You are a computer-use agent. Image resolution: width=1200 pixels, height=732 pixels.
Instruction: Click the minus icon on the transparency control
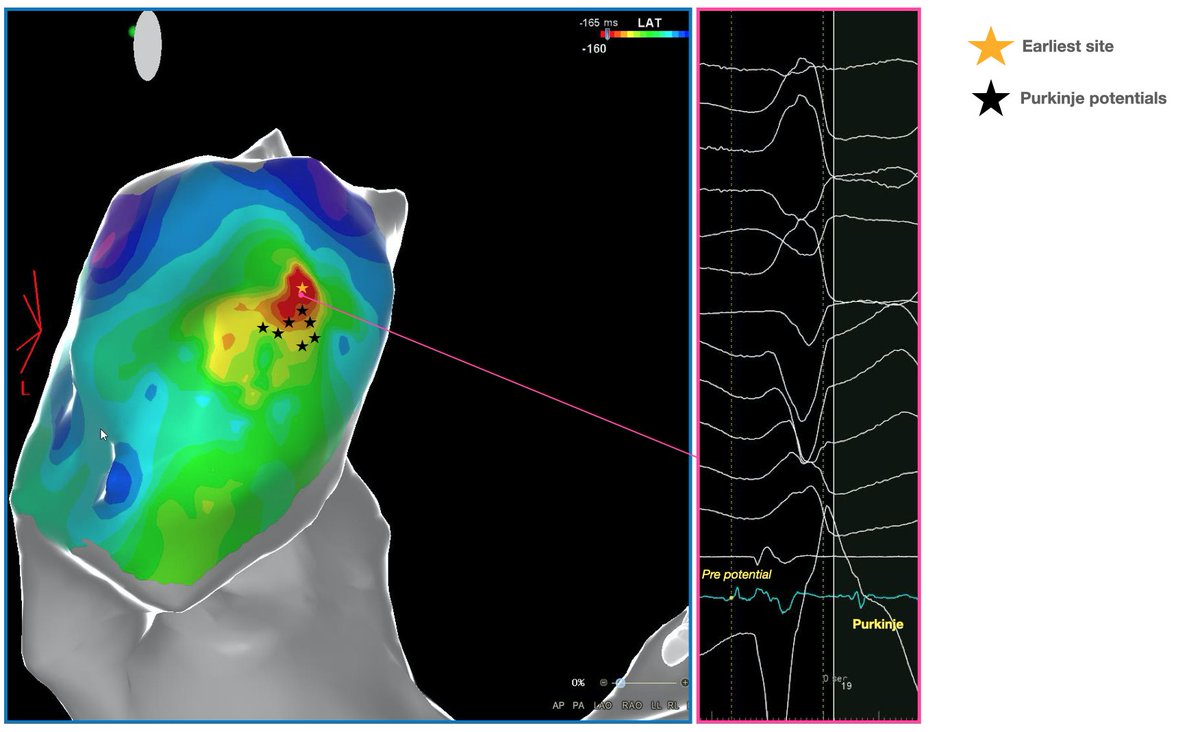(x=604, y=683)
